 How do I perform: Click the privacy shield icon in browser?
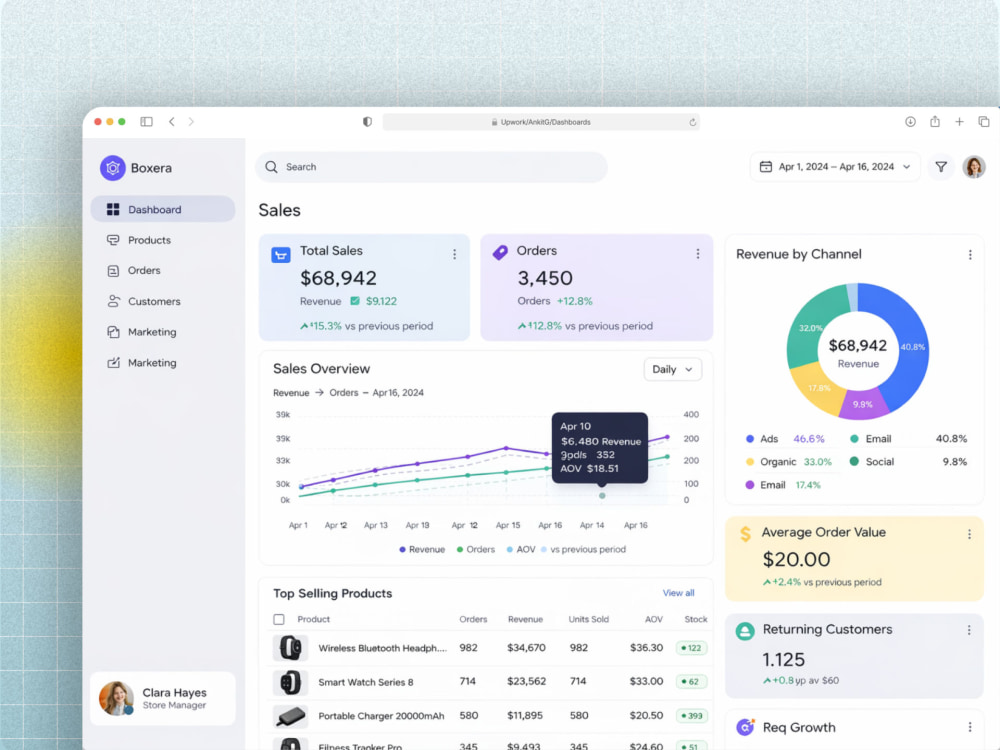coord(367,121)
